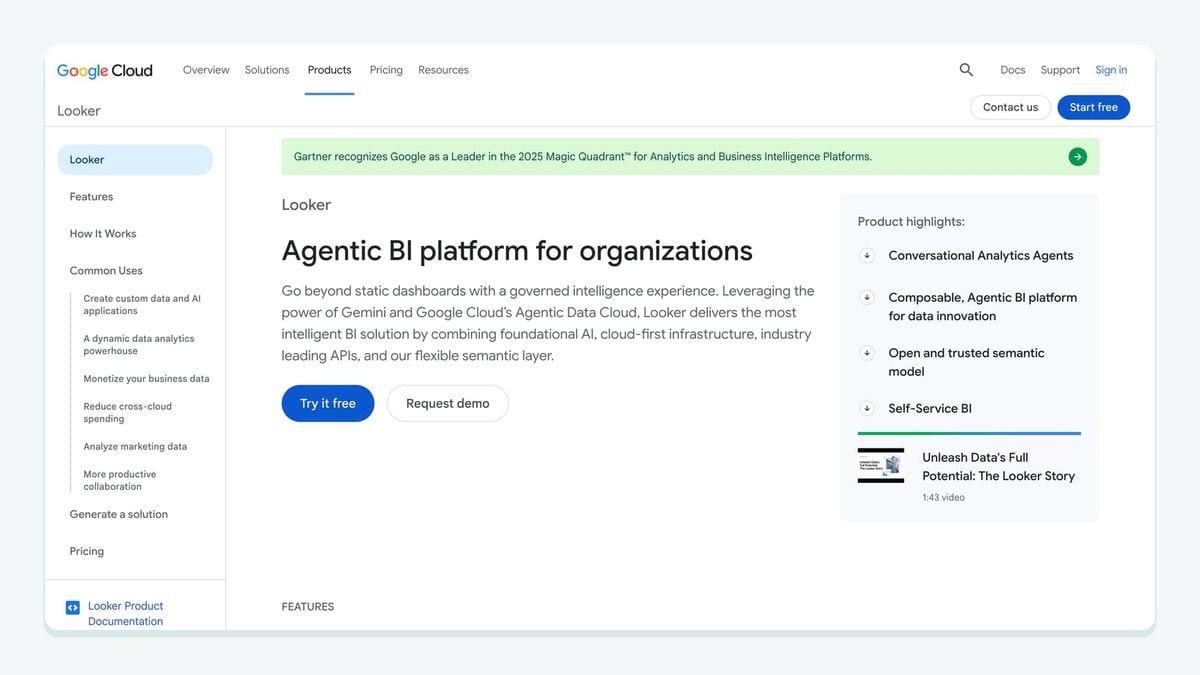This screenshot has width=1200, height=675.
Task: Open the Resources nav menu
Action: point(443,70)
